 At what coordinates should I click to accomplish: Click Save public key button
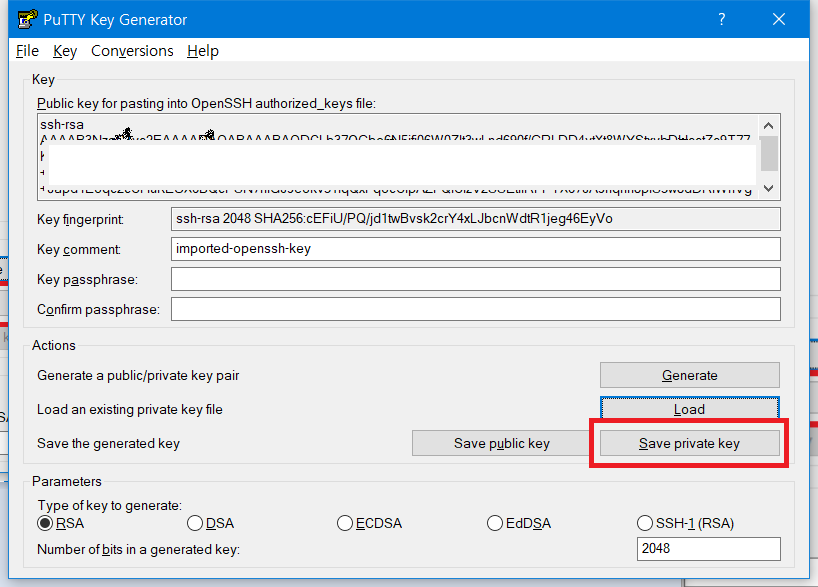pos(501,443)
